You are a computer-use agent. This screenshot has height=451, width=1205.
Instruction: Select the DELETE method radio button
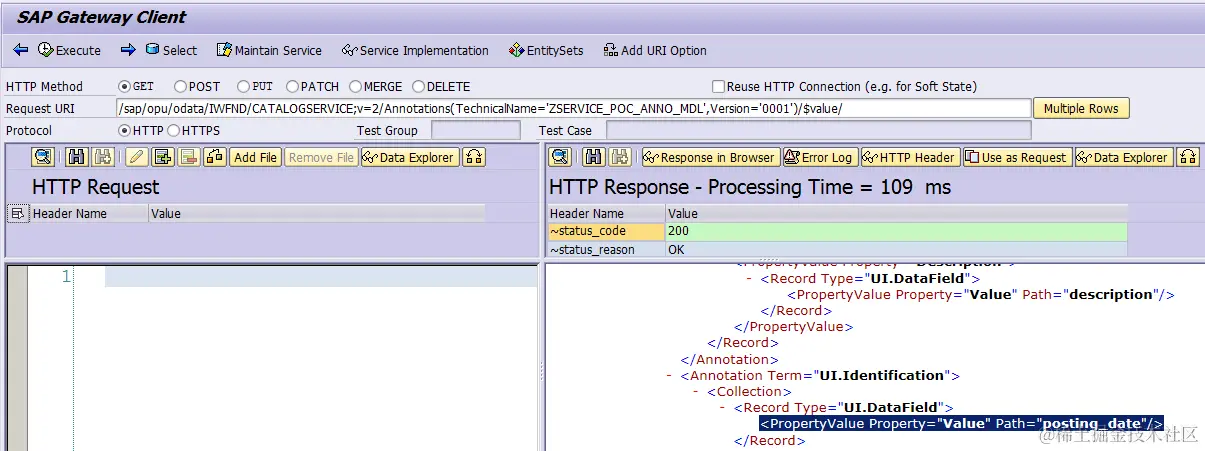(x=418, y=87)
